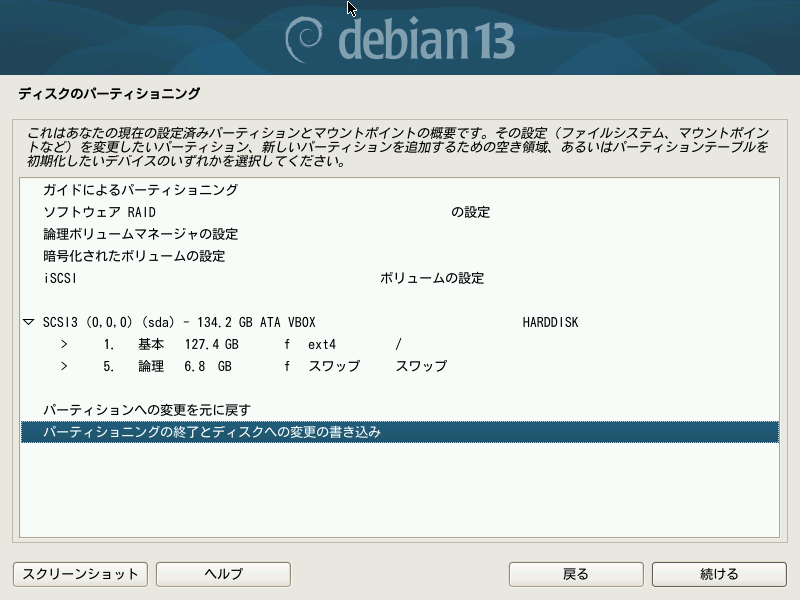Image resolution: width=800 pixels, height=600 pixels.
Task: Click the arrow beside partition 1
Action: (63, 345)
